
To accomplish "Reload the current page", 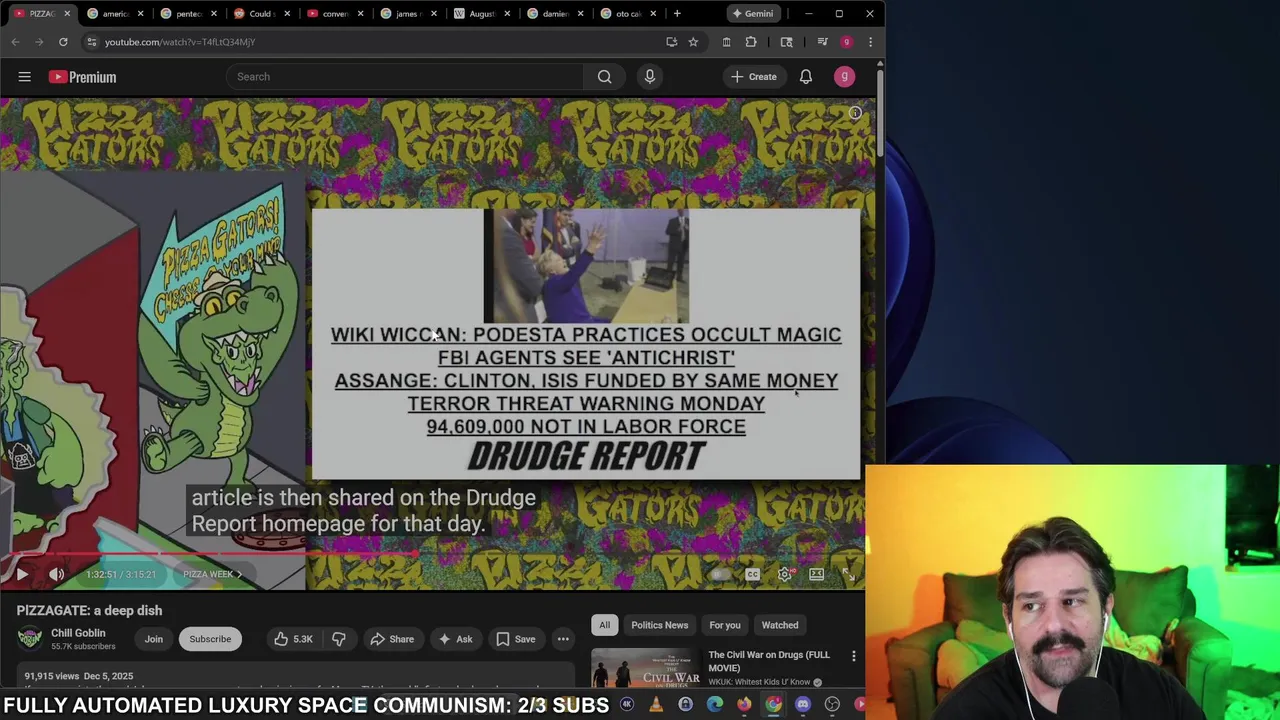I will [x=63, y=42].
